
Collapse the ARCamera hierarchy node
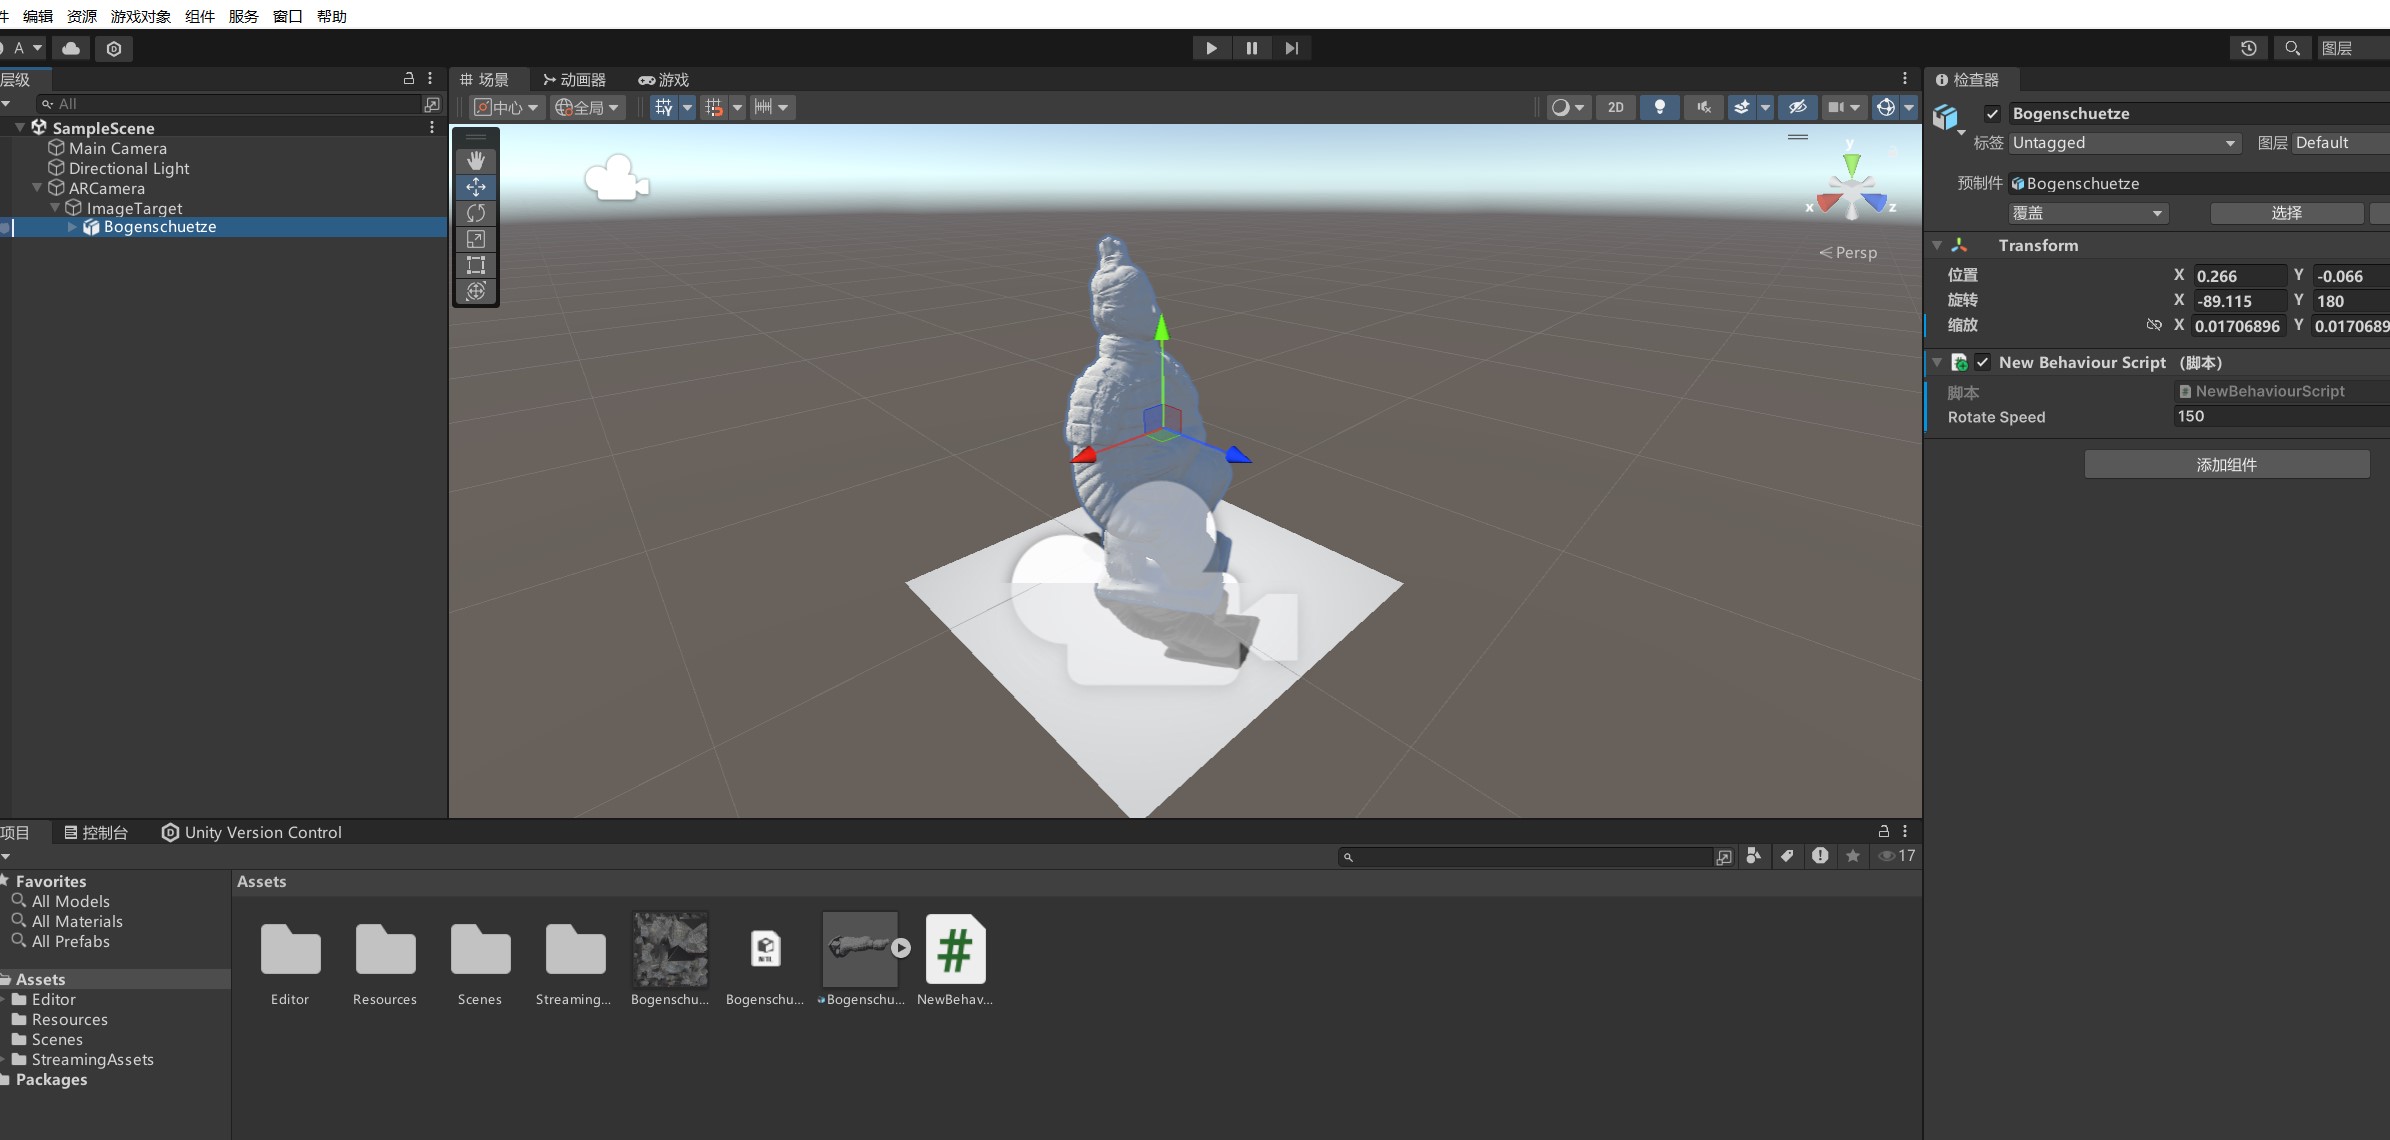(37, 188)
